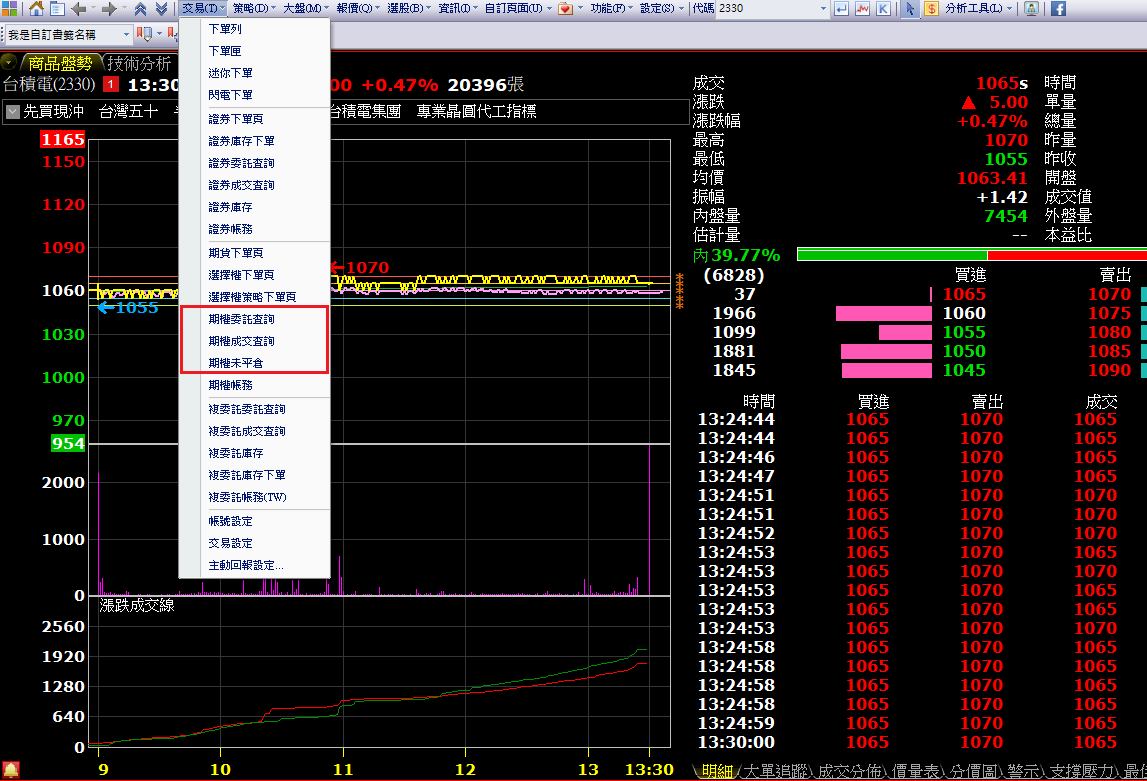Expand the round dropdown beside 商品盤勢 tab

10,63
